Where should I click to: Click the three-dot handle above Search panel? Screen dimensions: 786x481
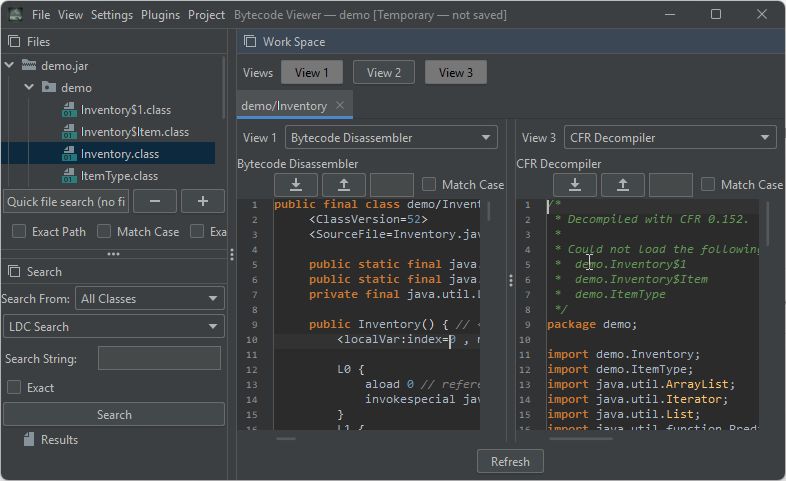click(x=113, y=254)
